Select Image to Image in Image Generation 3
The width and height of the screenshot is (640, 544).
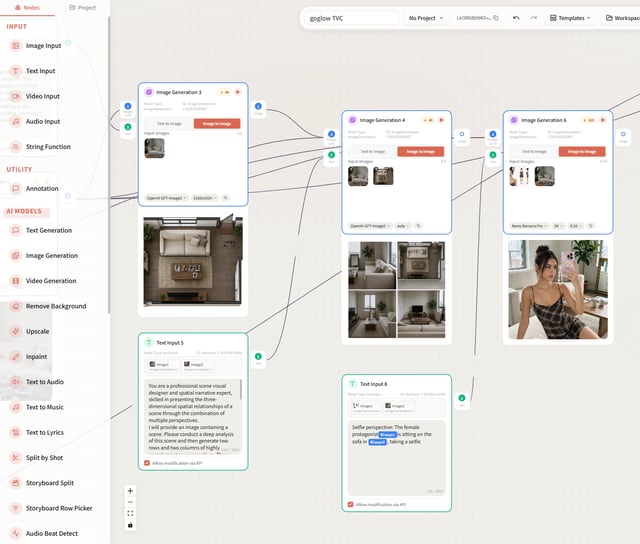[x=217, y=124]
